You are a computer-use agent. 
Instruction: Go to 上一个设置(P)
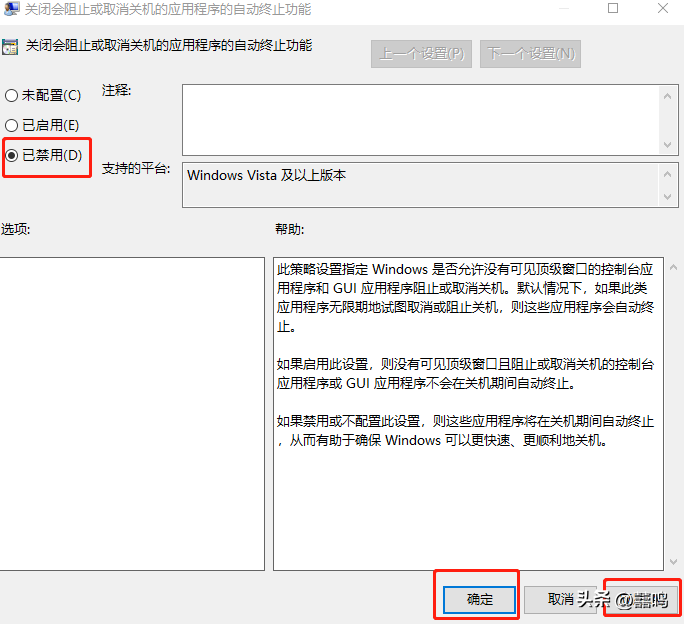coord(421,54)
